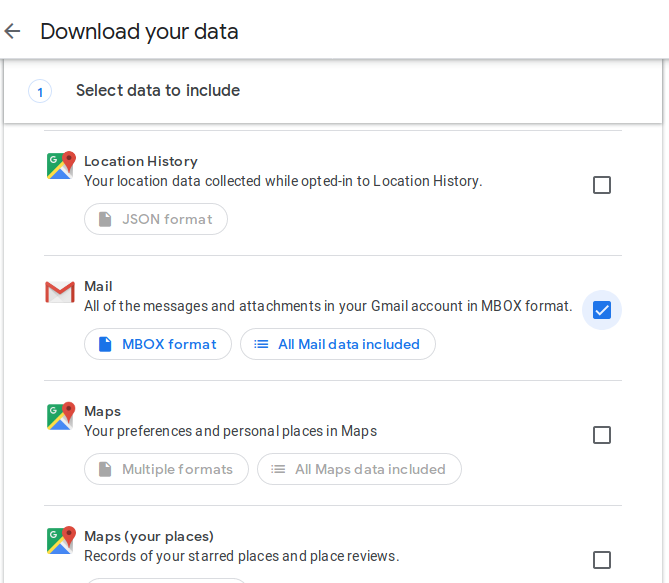Open the Multiple formats chip

click(166, 469)
